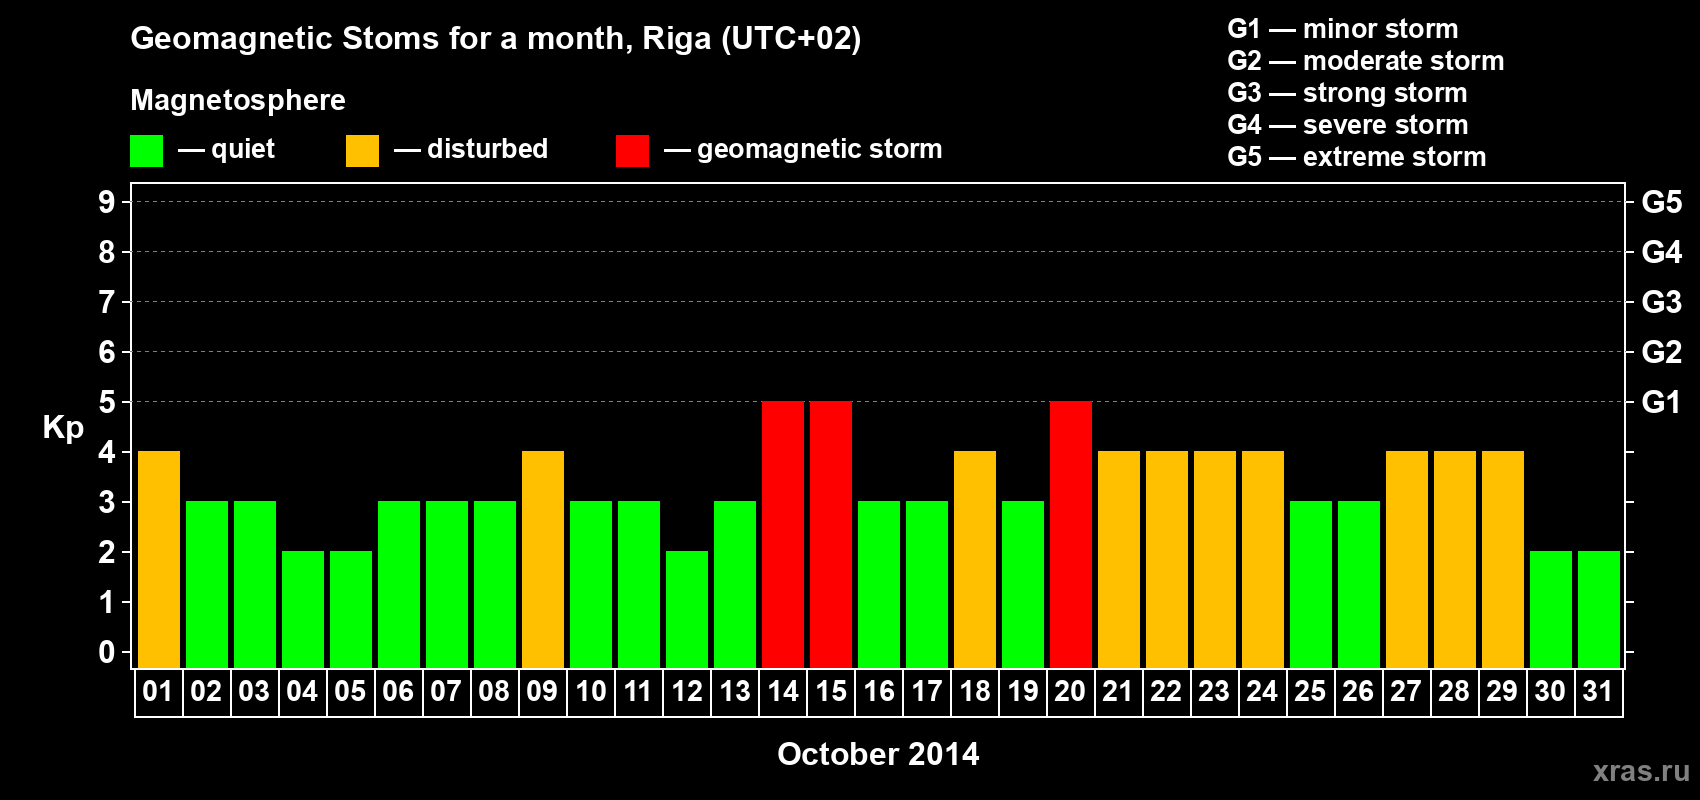
Task: Click the Kp axis value 0
Action: click(107, 652)
